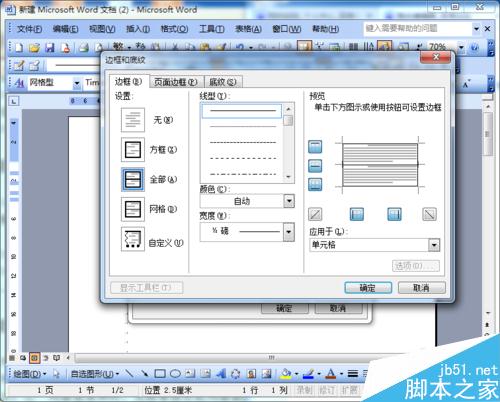Click the horizontal document scrollbar thumb
Viewport: 500px width, 402px height.
pos(271,358)
